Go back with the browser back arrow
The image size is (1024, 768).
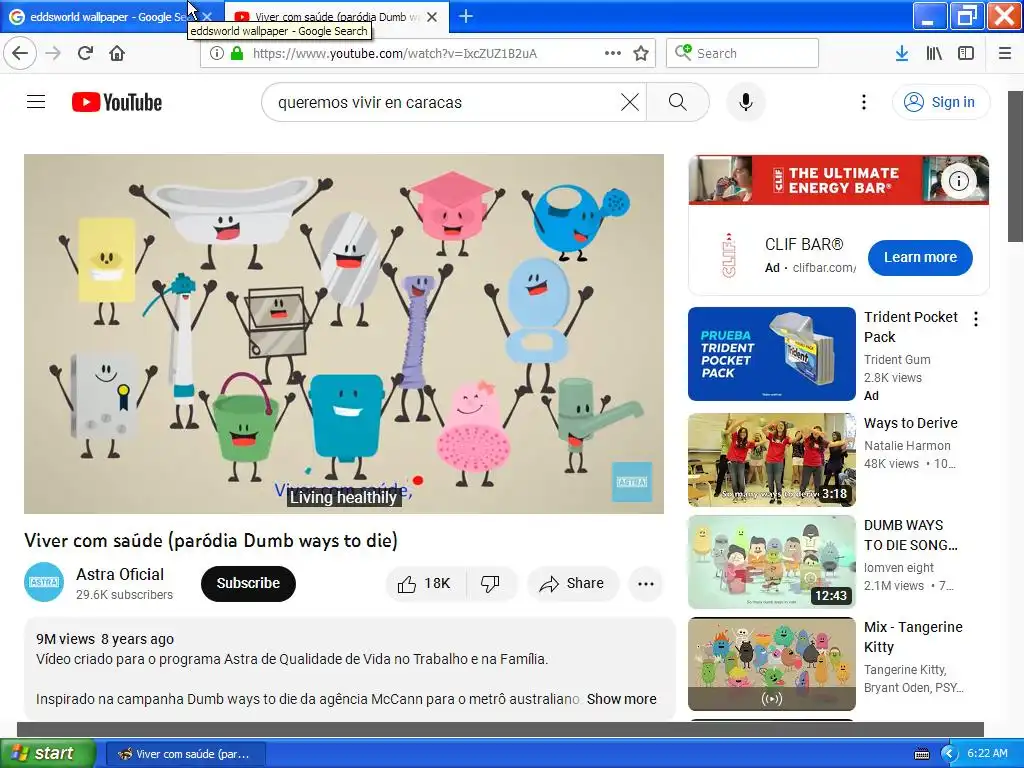coord(20,53)
